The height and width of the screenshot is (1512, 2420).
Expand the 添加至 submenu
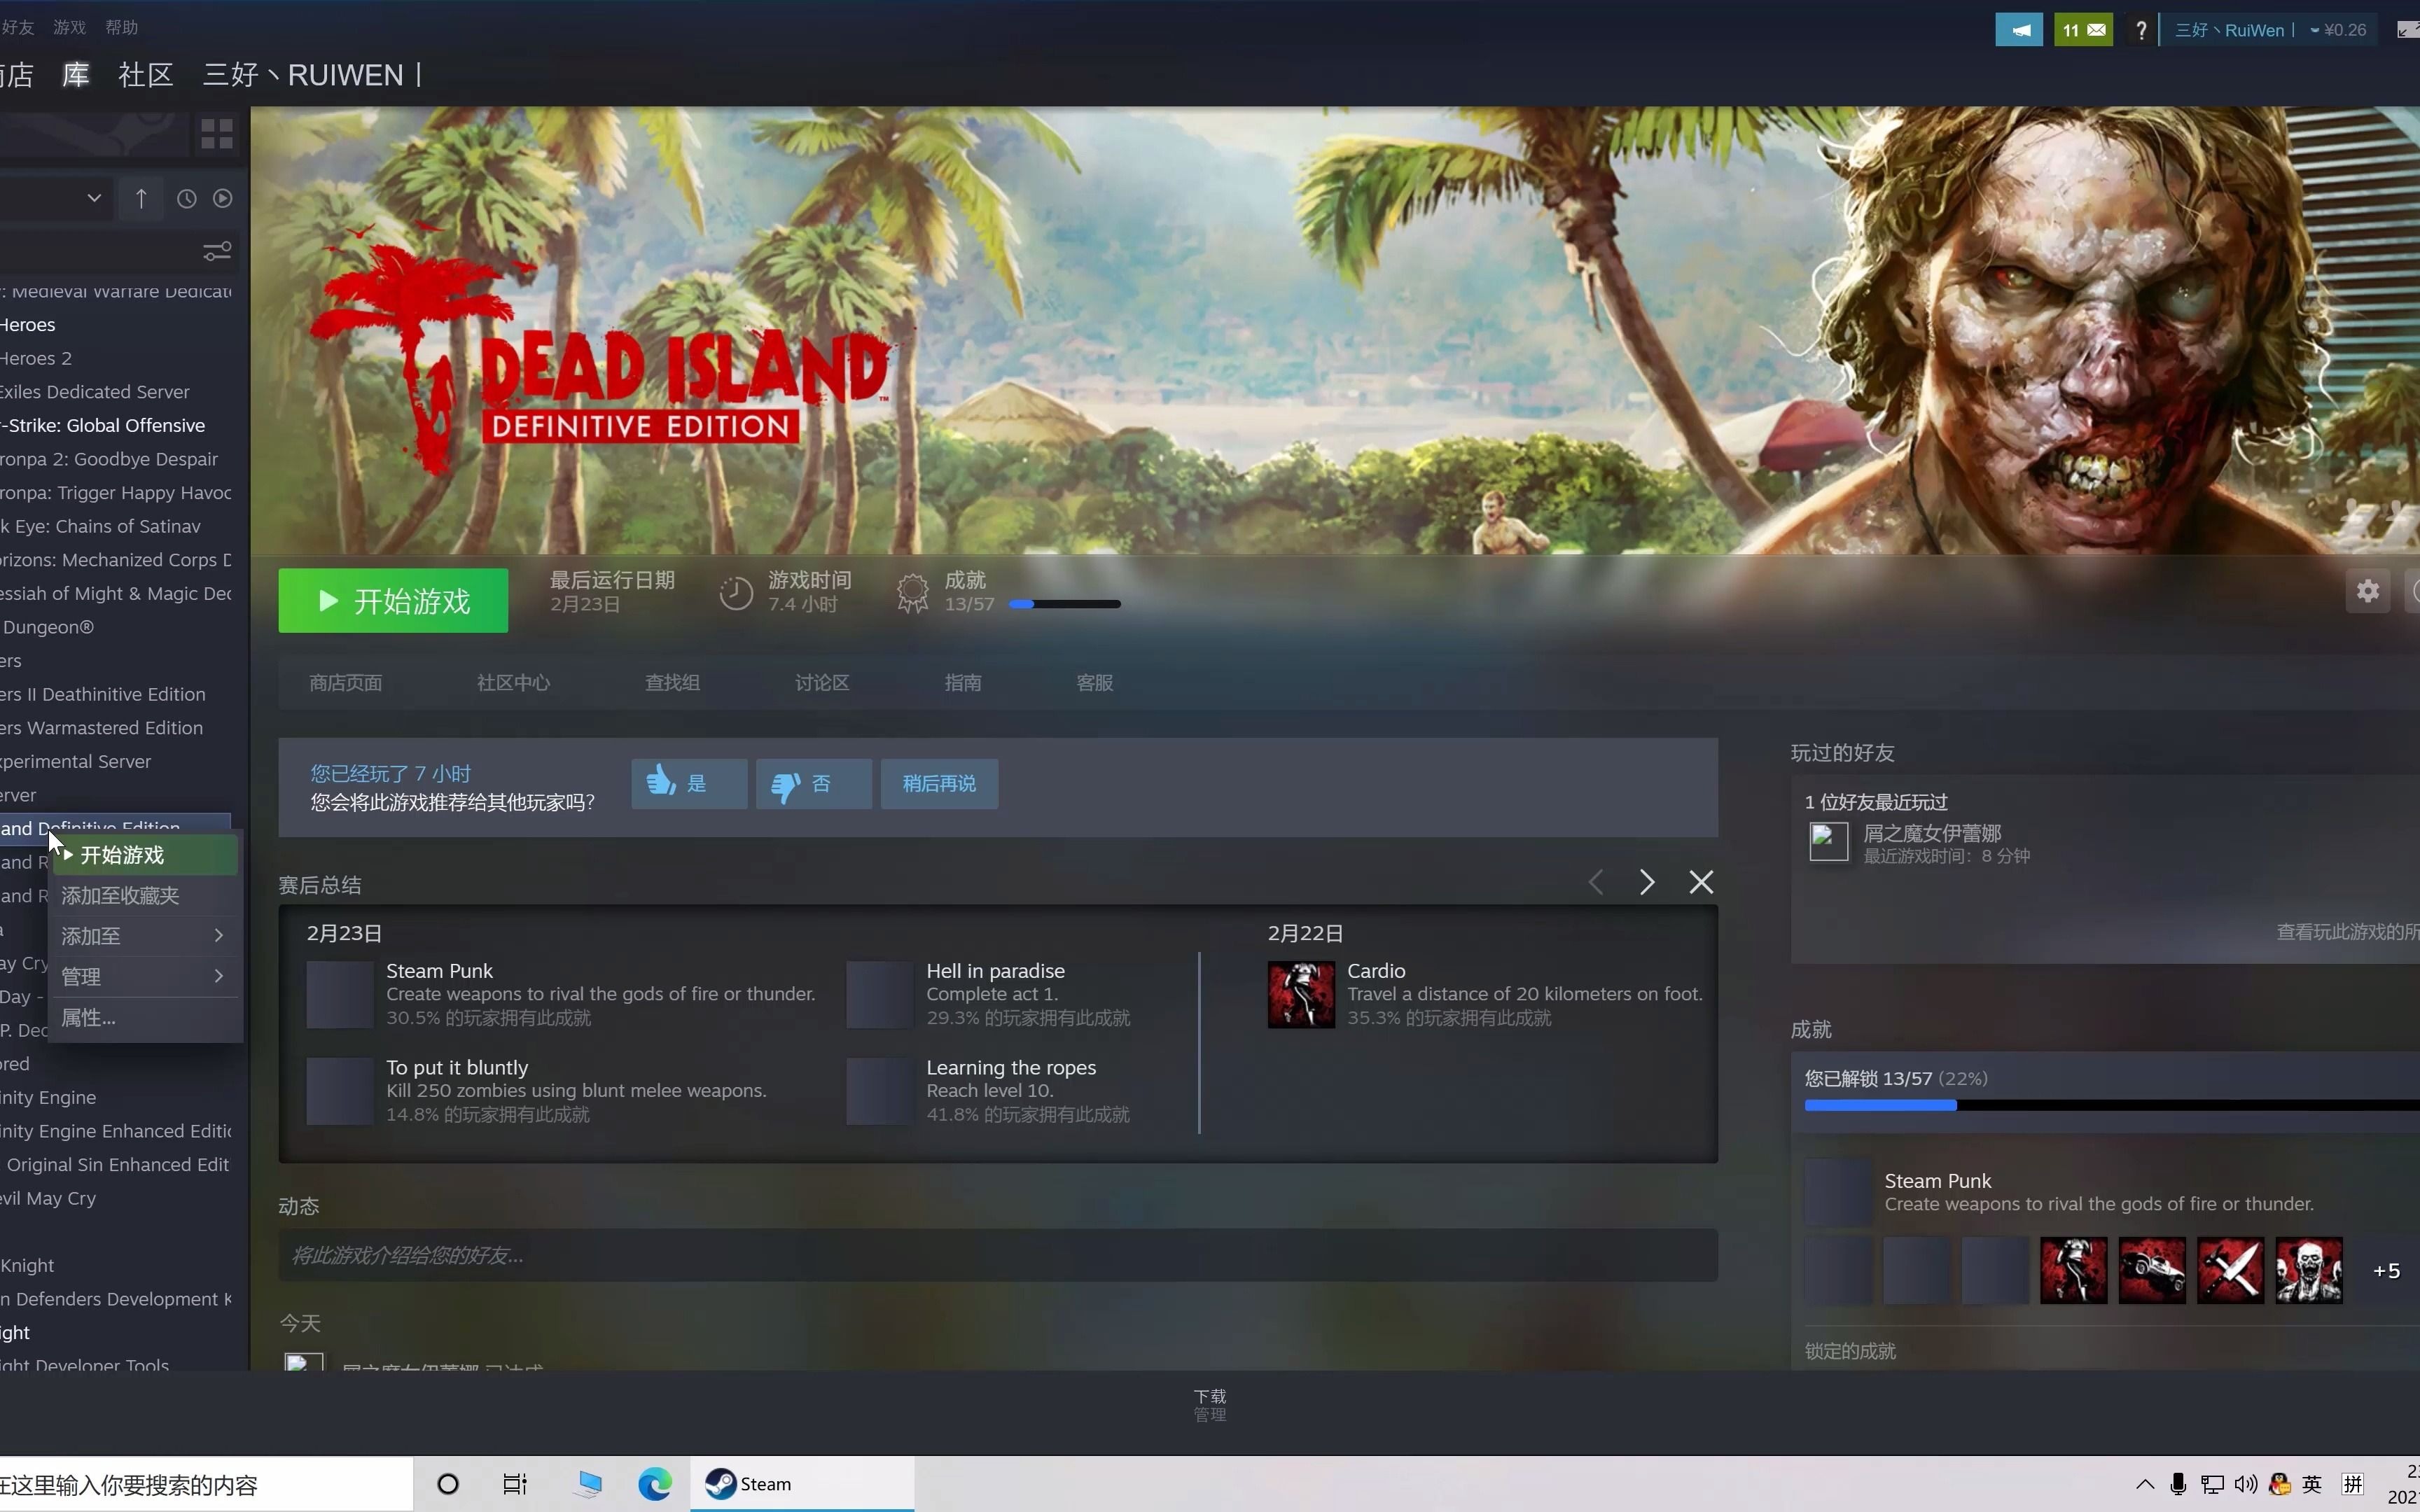click(144, 936)
